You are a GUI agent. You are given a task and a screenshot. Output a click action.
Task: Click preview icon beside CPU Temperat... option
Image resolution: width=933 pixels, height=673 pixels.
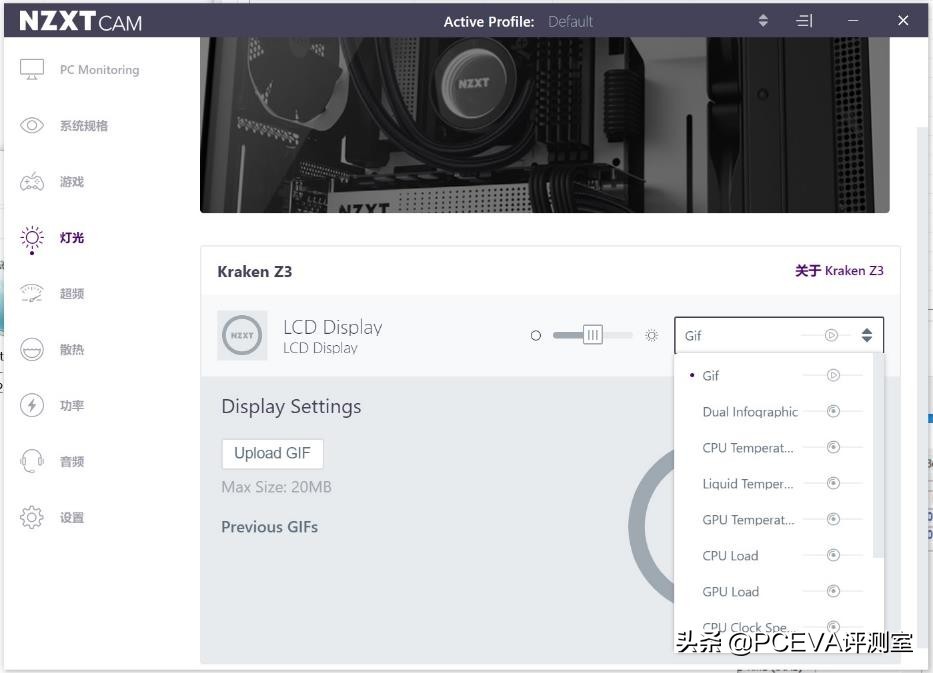coord(833,447)
